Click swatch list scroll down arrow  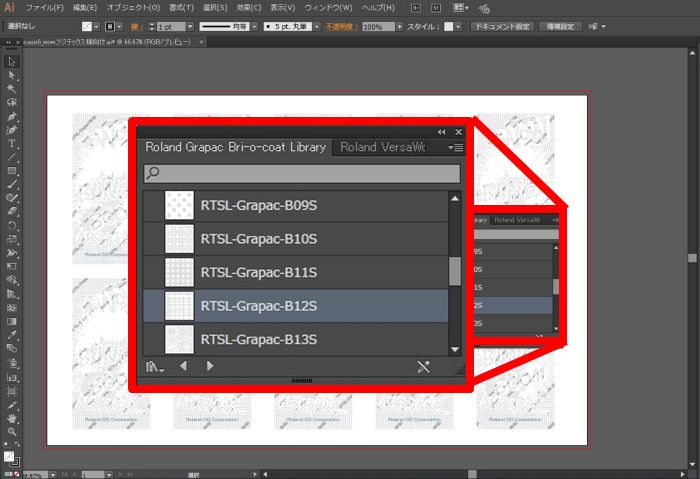[454, 350]
